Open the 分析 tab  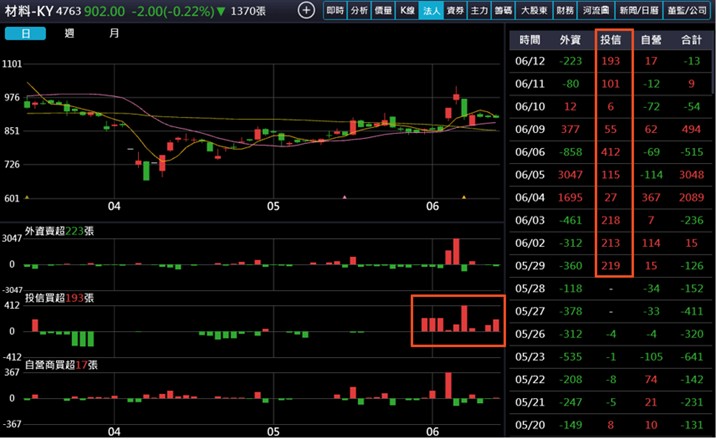click(x=360, y=10)
